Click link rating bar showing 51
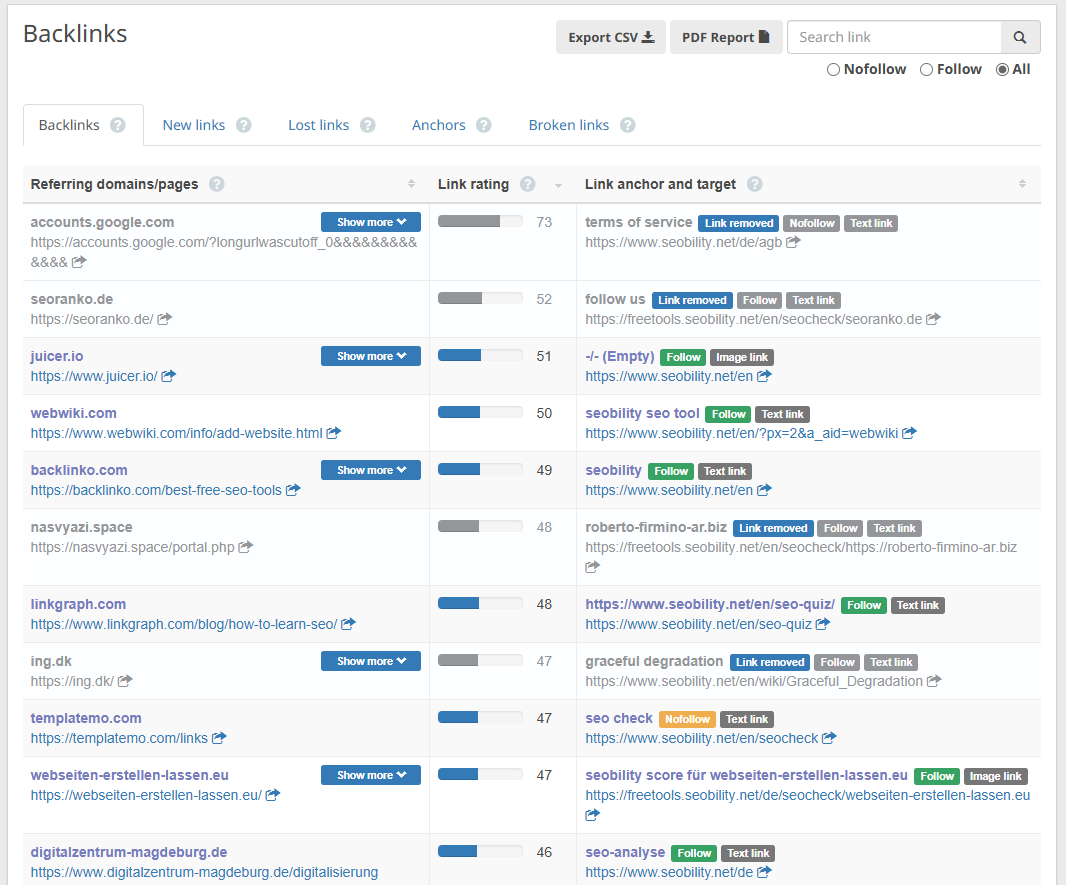This screenshot has width=1066, height=885. (480, 355)
